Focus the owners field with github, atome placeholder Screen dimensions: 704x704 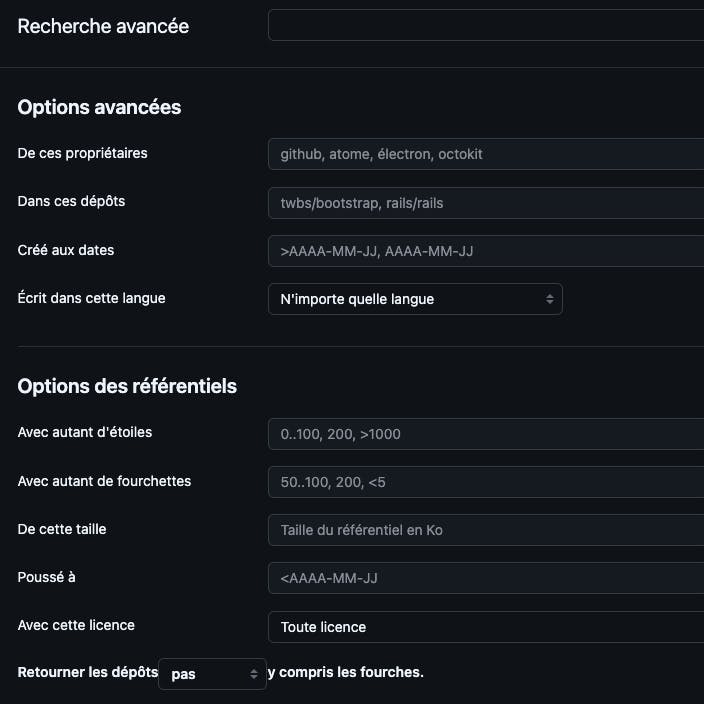click(485, 154)
